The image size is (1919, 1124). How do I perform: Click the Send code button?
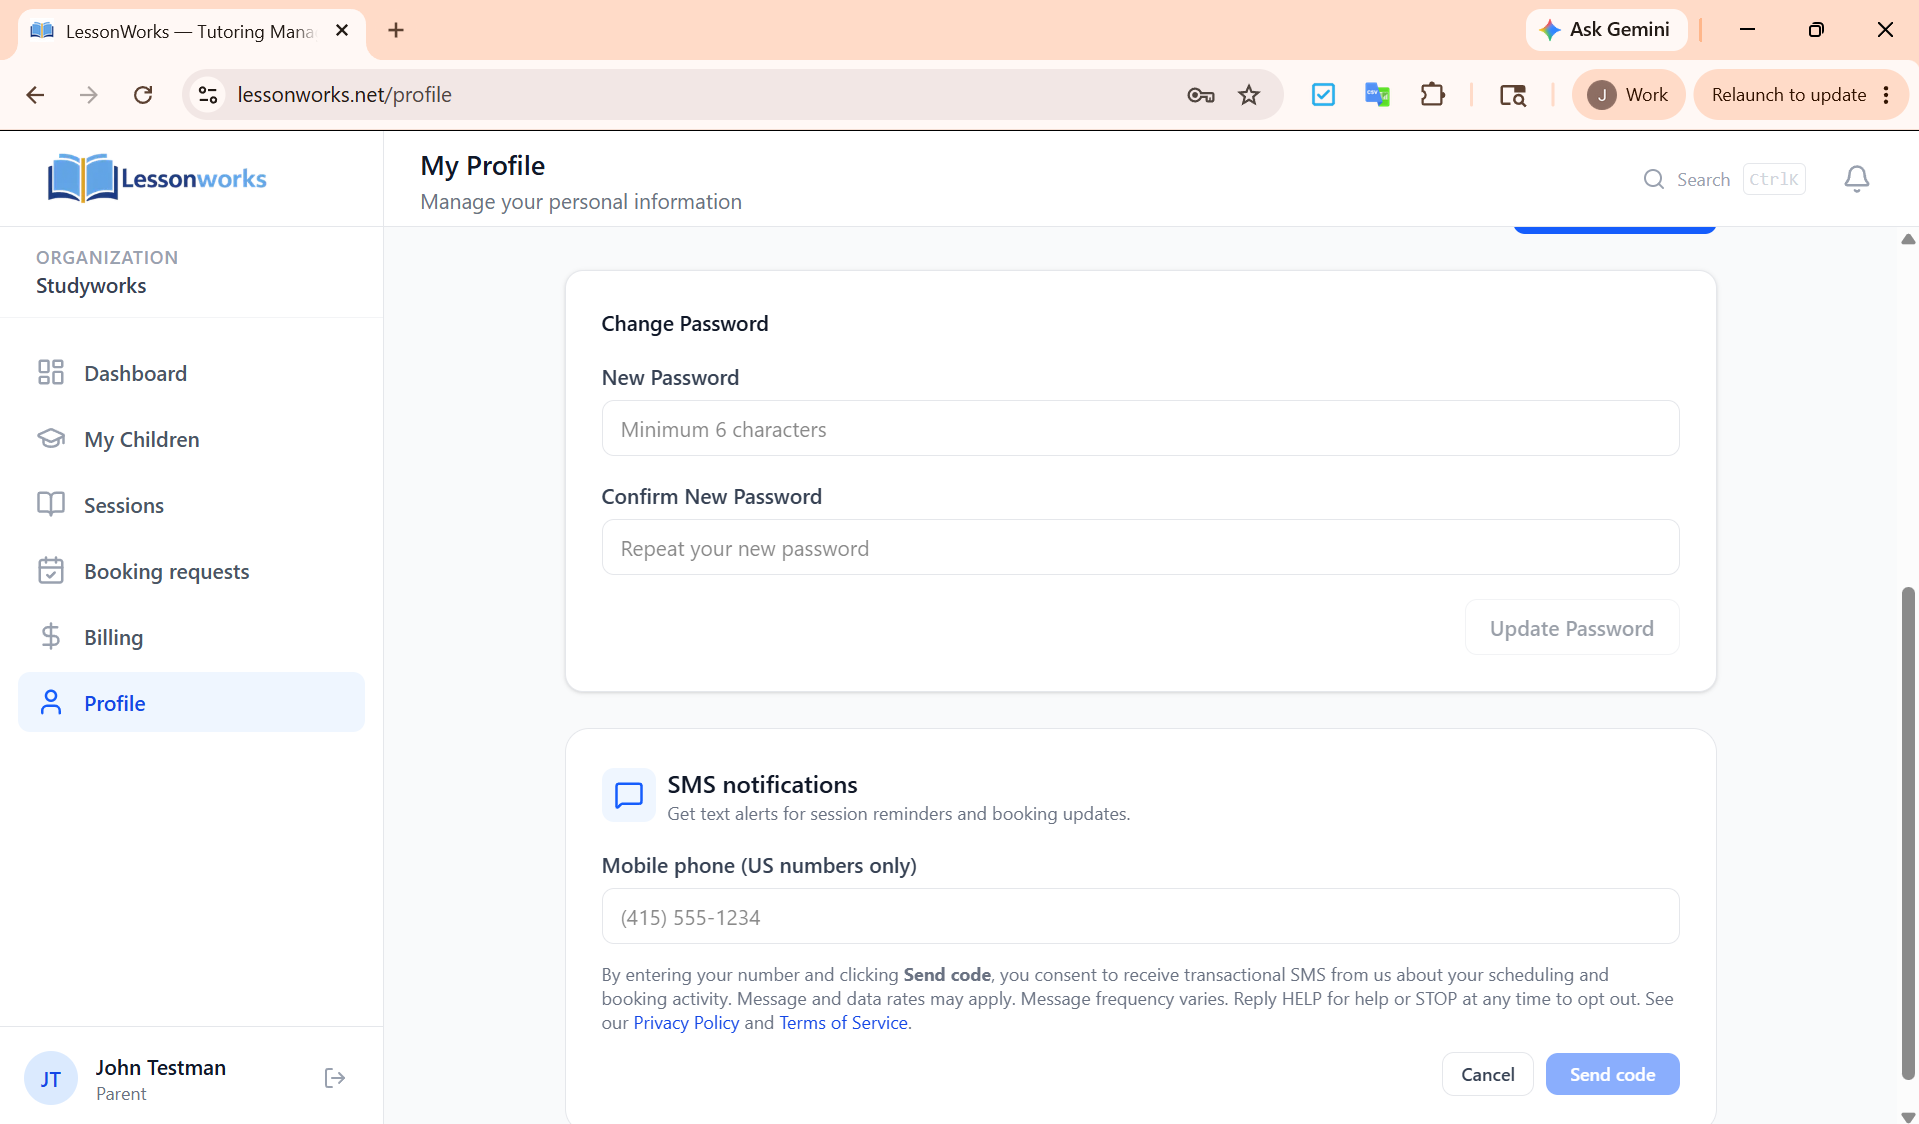1612,1074
